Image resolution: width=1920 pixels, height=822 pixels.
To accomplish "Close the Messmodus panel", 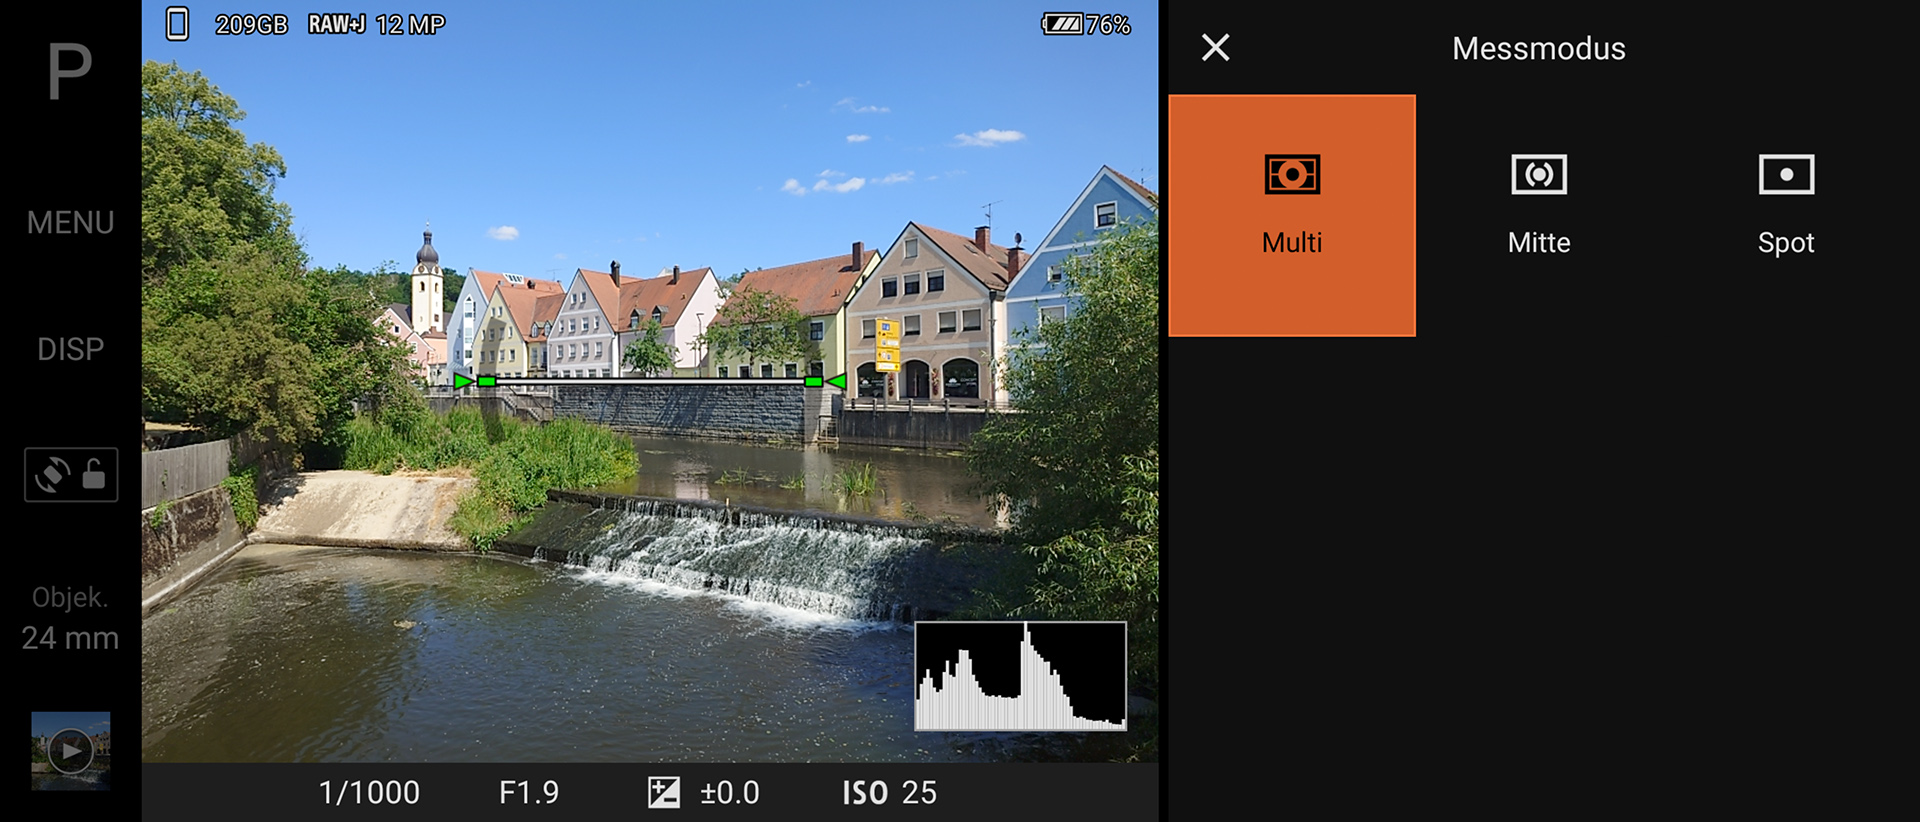I will pos(1215,48).
